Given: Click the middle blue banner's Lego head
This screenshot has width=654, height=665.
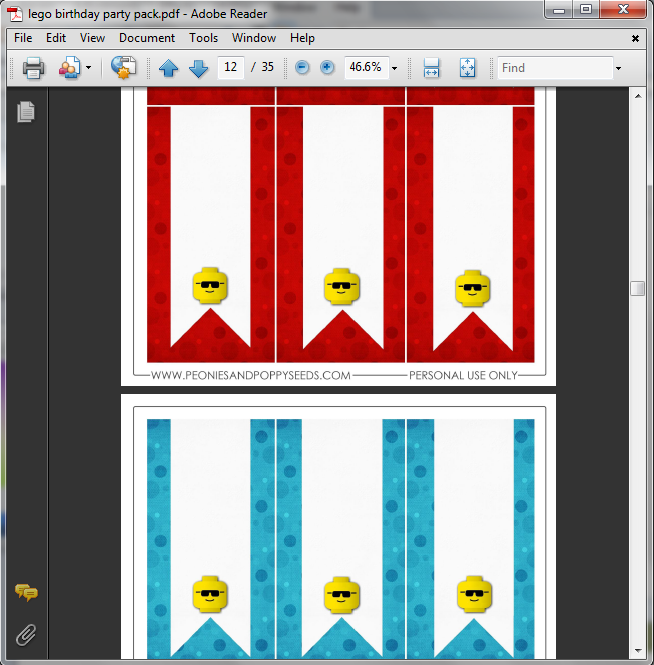Looking at the screenshot, I should (342, 595).
